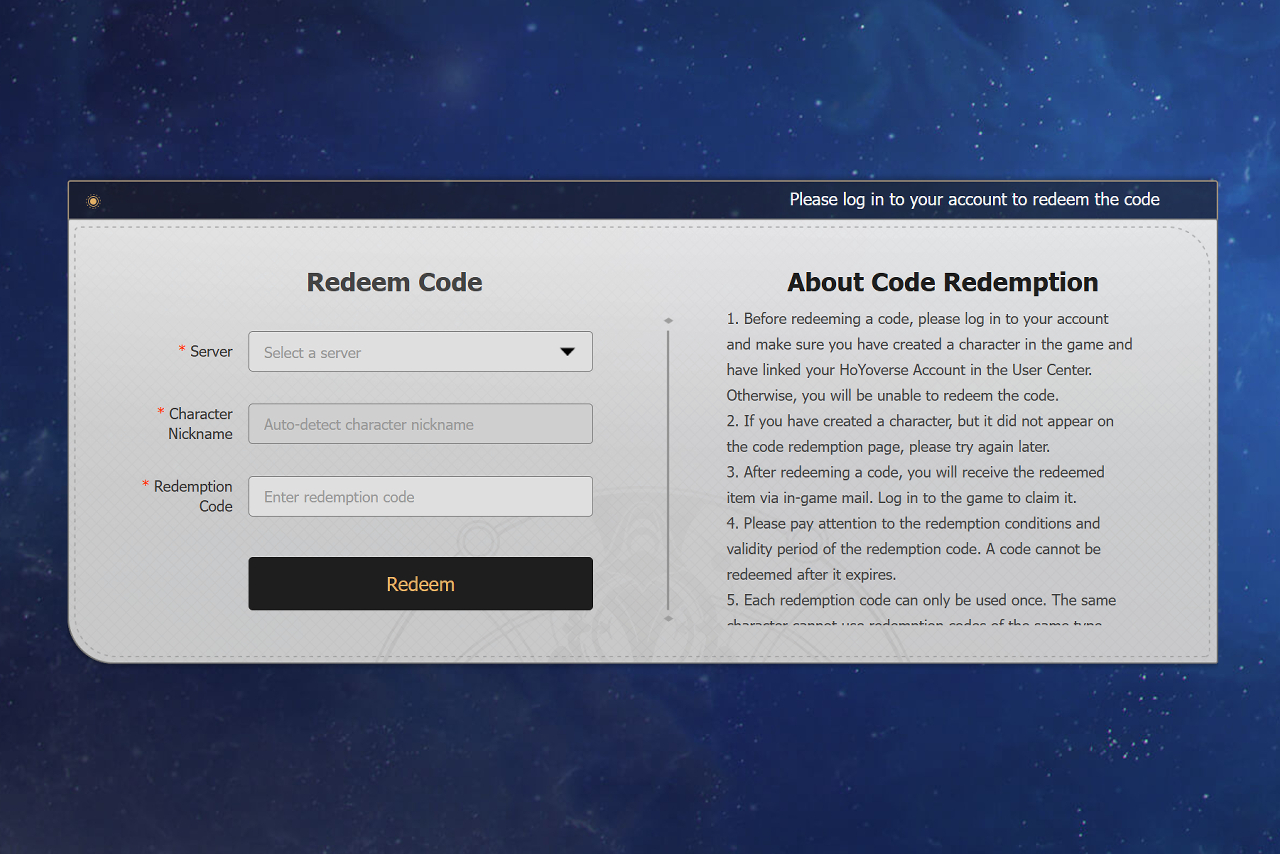The image size is (1280, 854).
Task: Click the black dropdown arrow in Server field
Action: pos(567,352)
